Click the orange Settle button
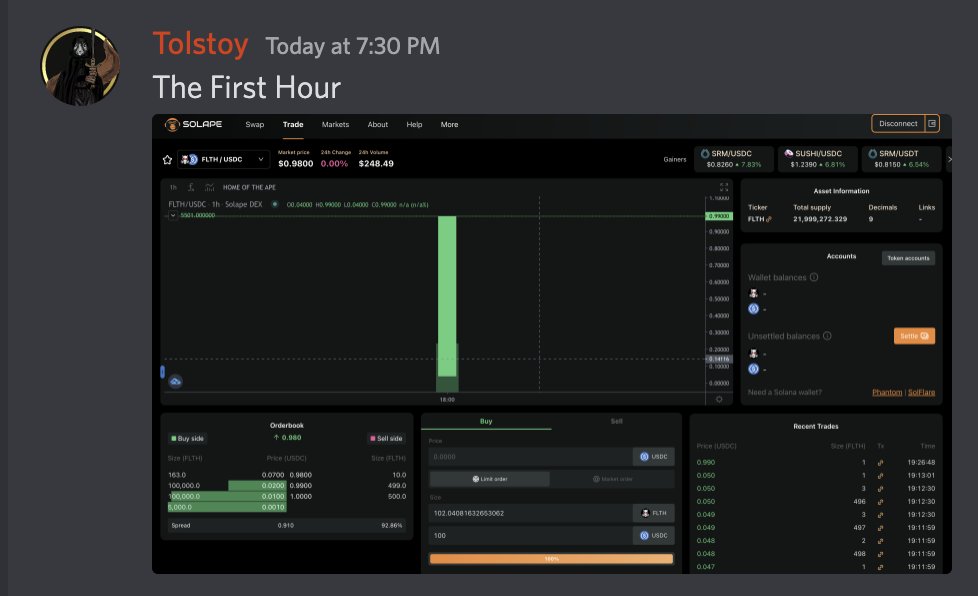978x596 pixels. 914,336
